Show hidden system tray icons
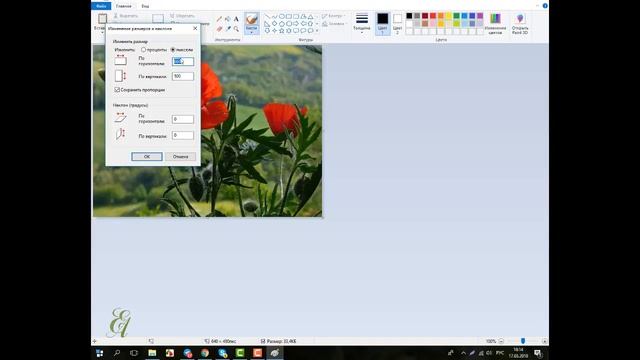640x360 pixels. (463, 353)
